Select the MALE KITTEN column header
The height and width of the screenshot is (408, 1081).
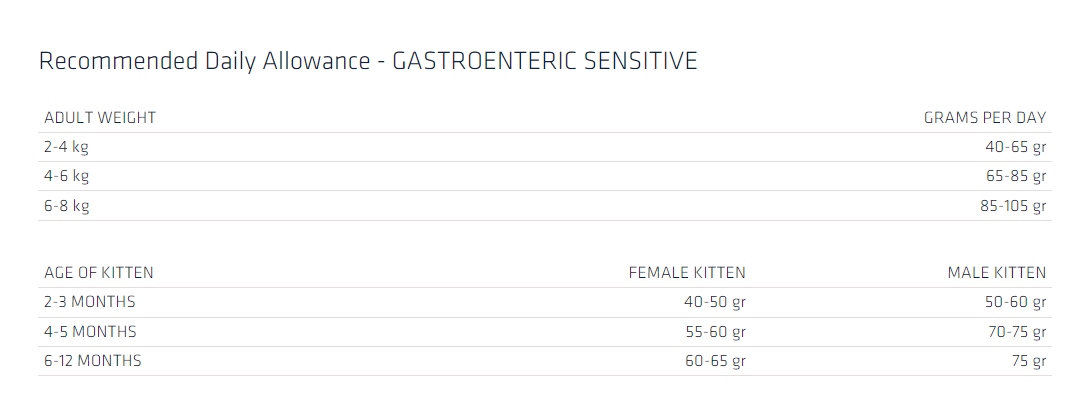coord(996,272)
